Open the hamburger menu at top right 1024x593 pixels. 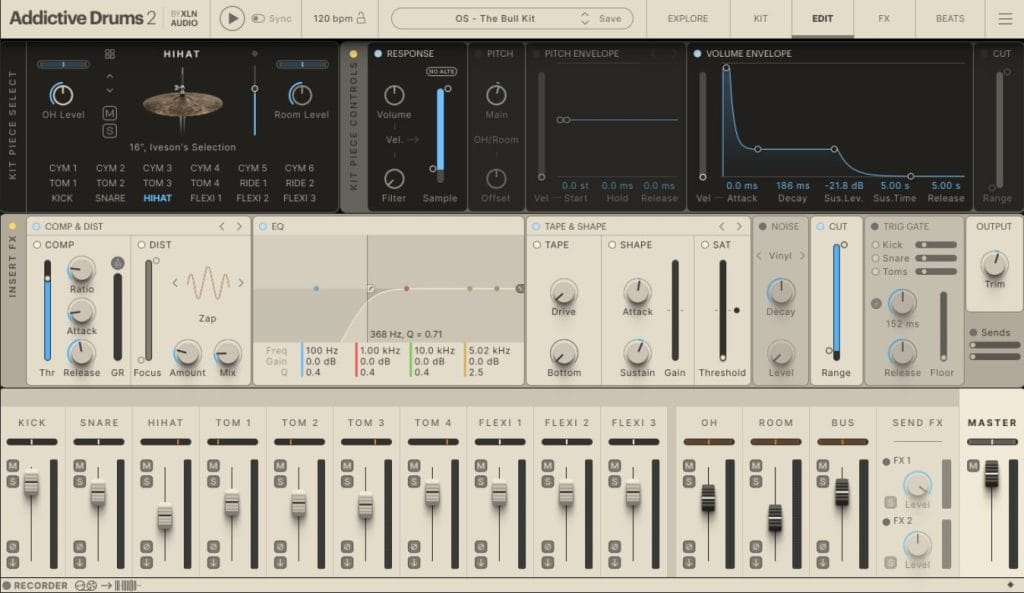(x=1005, y=18)
